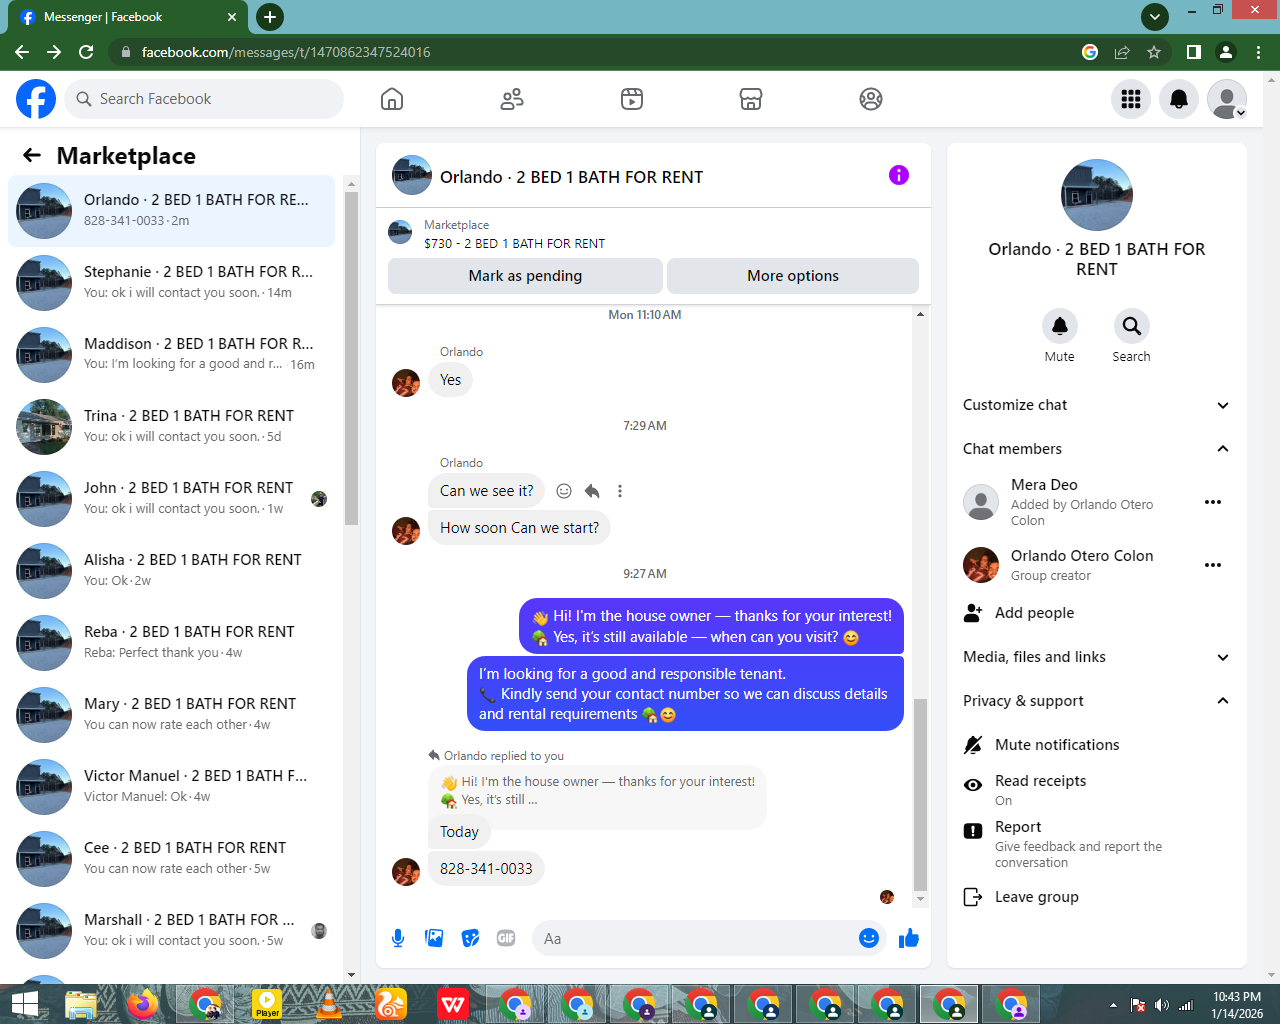
Task: Open the Read receipts setting
Action: [x=1097, y=790]
